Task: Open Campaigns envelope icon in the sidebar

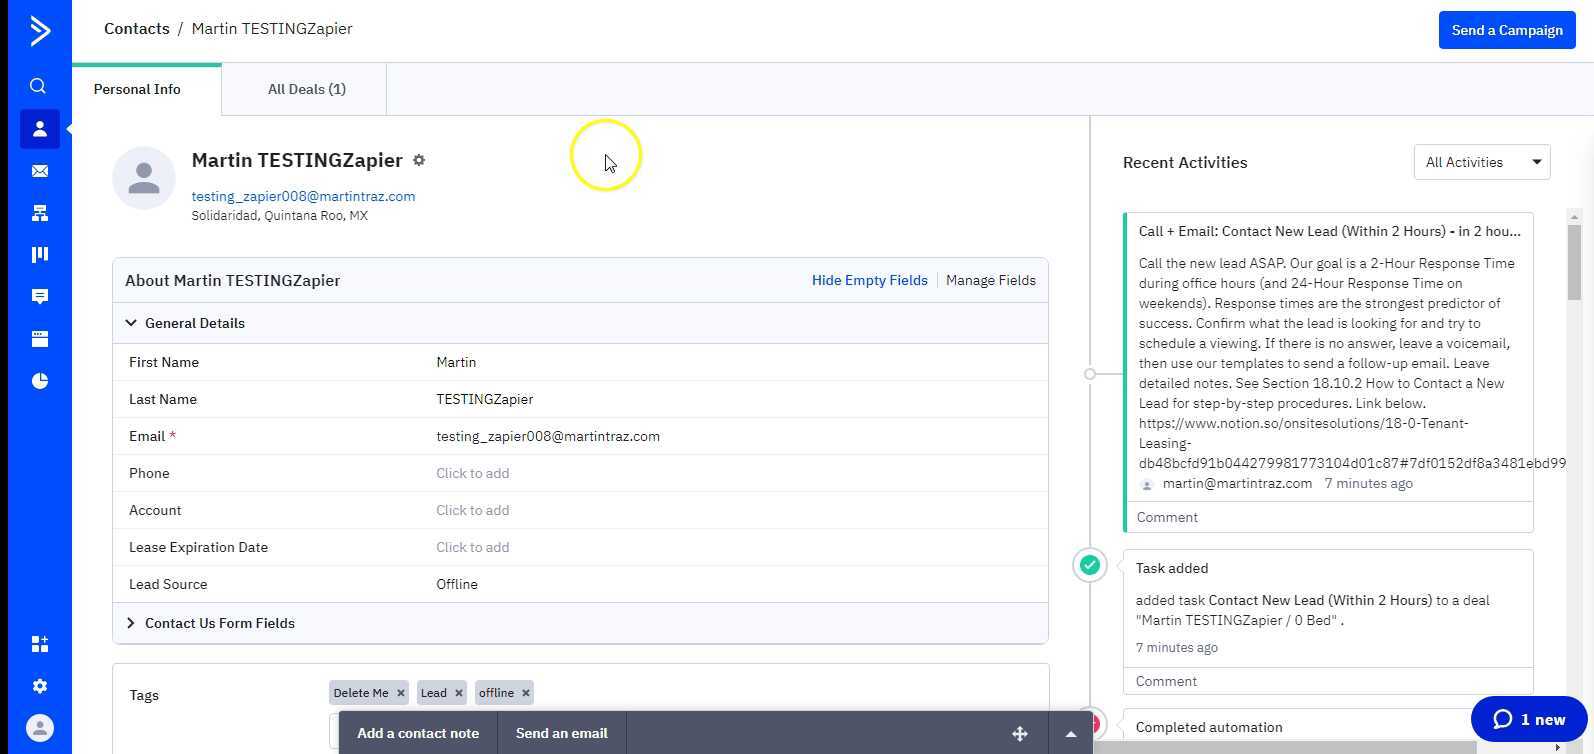Action: pos(39,171)
